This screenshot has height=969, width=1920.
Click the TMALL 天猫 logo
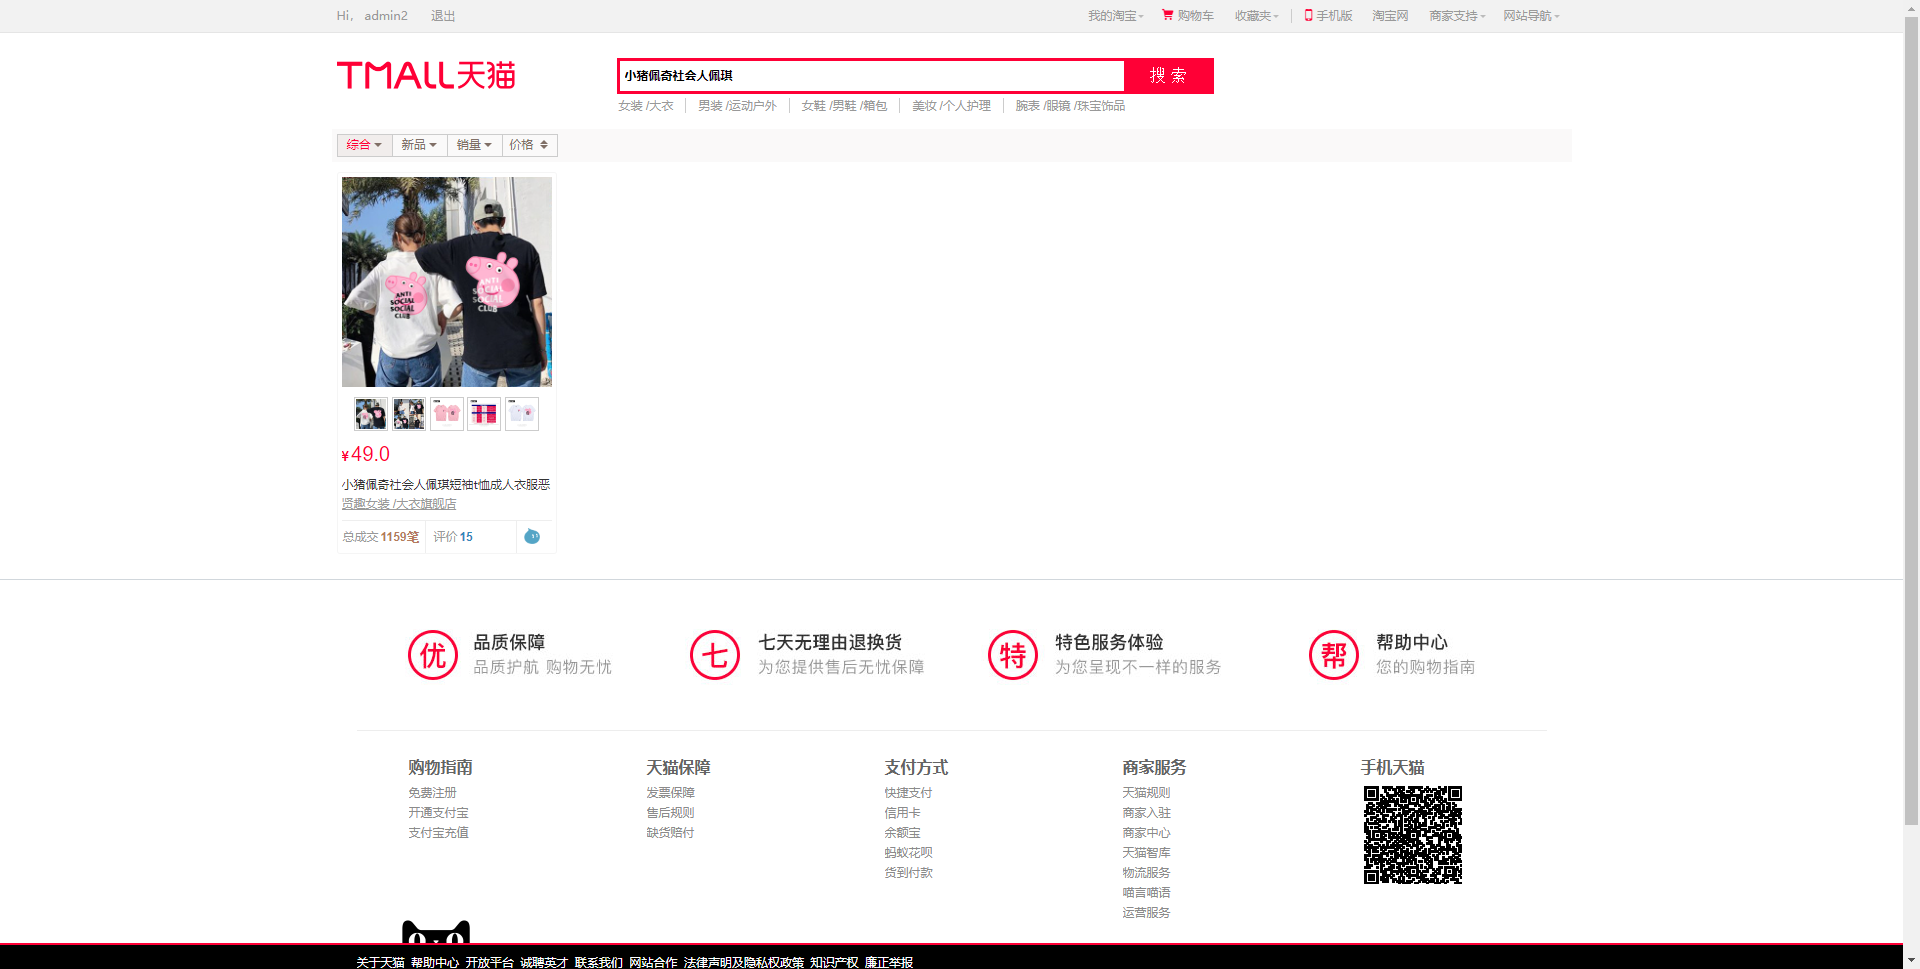tap(426, 75)
